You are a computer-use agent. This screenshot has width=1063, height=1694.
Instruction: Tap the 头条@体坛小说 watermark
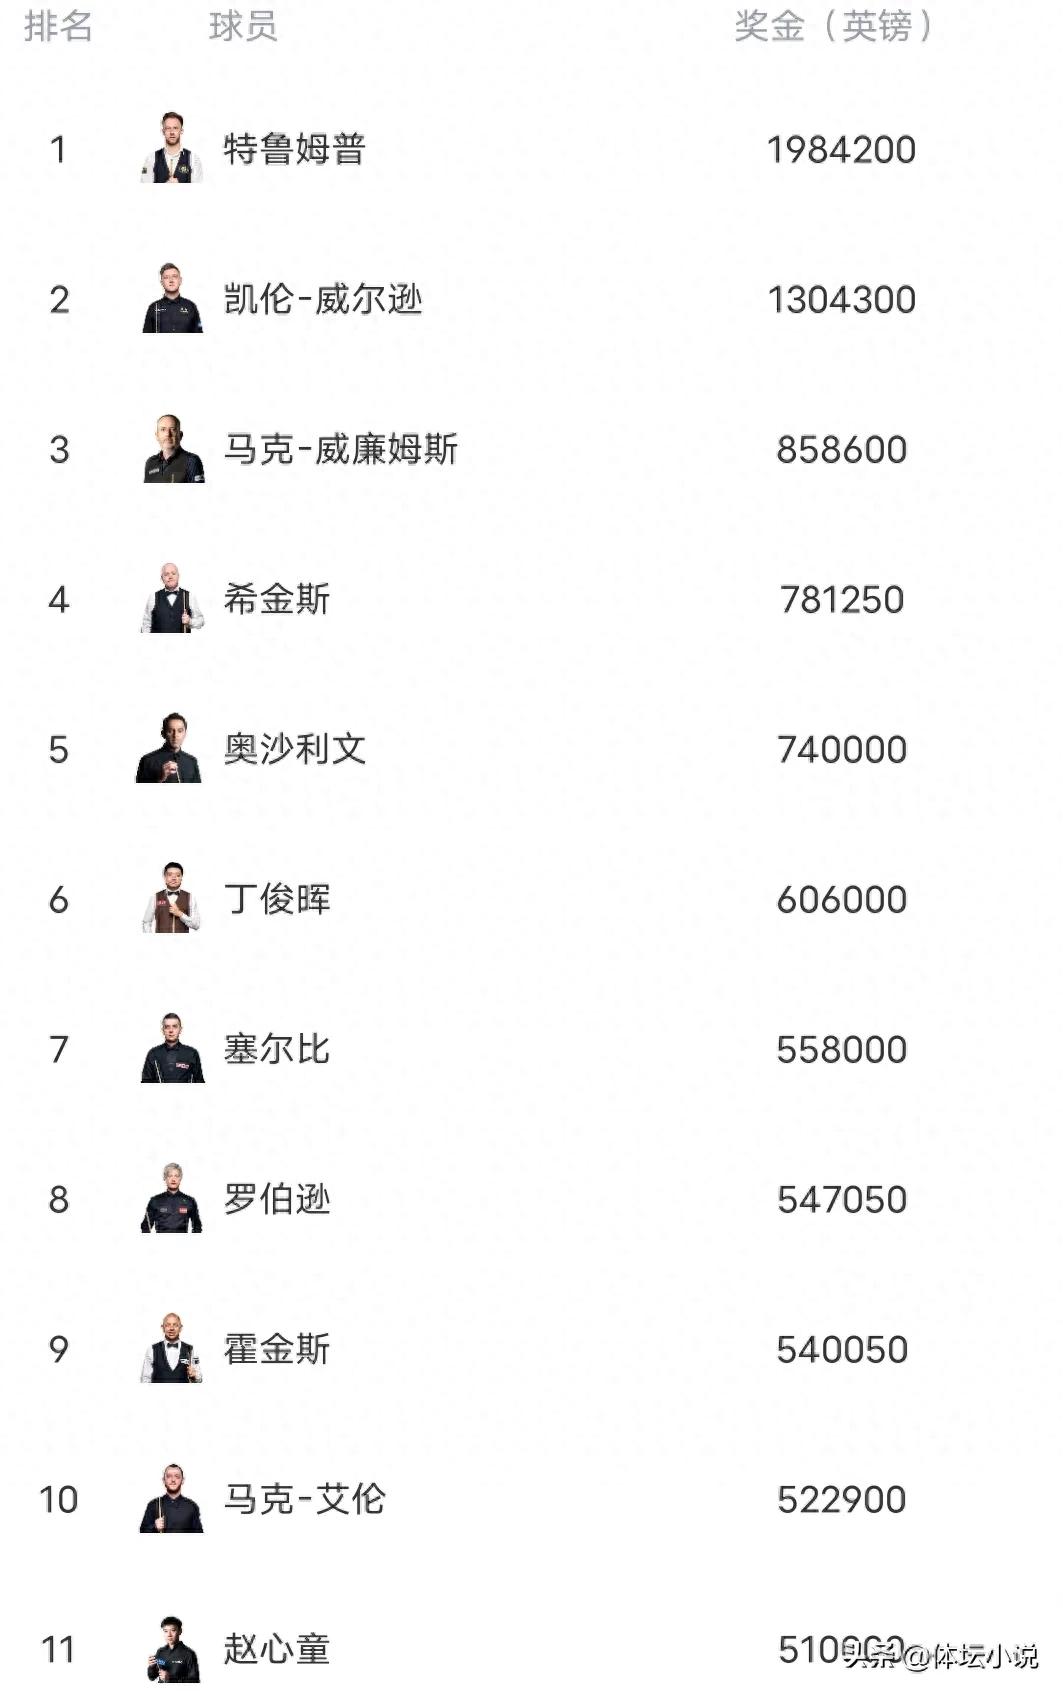click(x=942, y=1656)
